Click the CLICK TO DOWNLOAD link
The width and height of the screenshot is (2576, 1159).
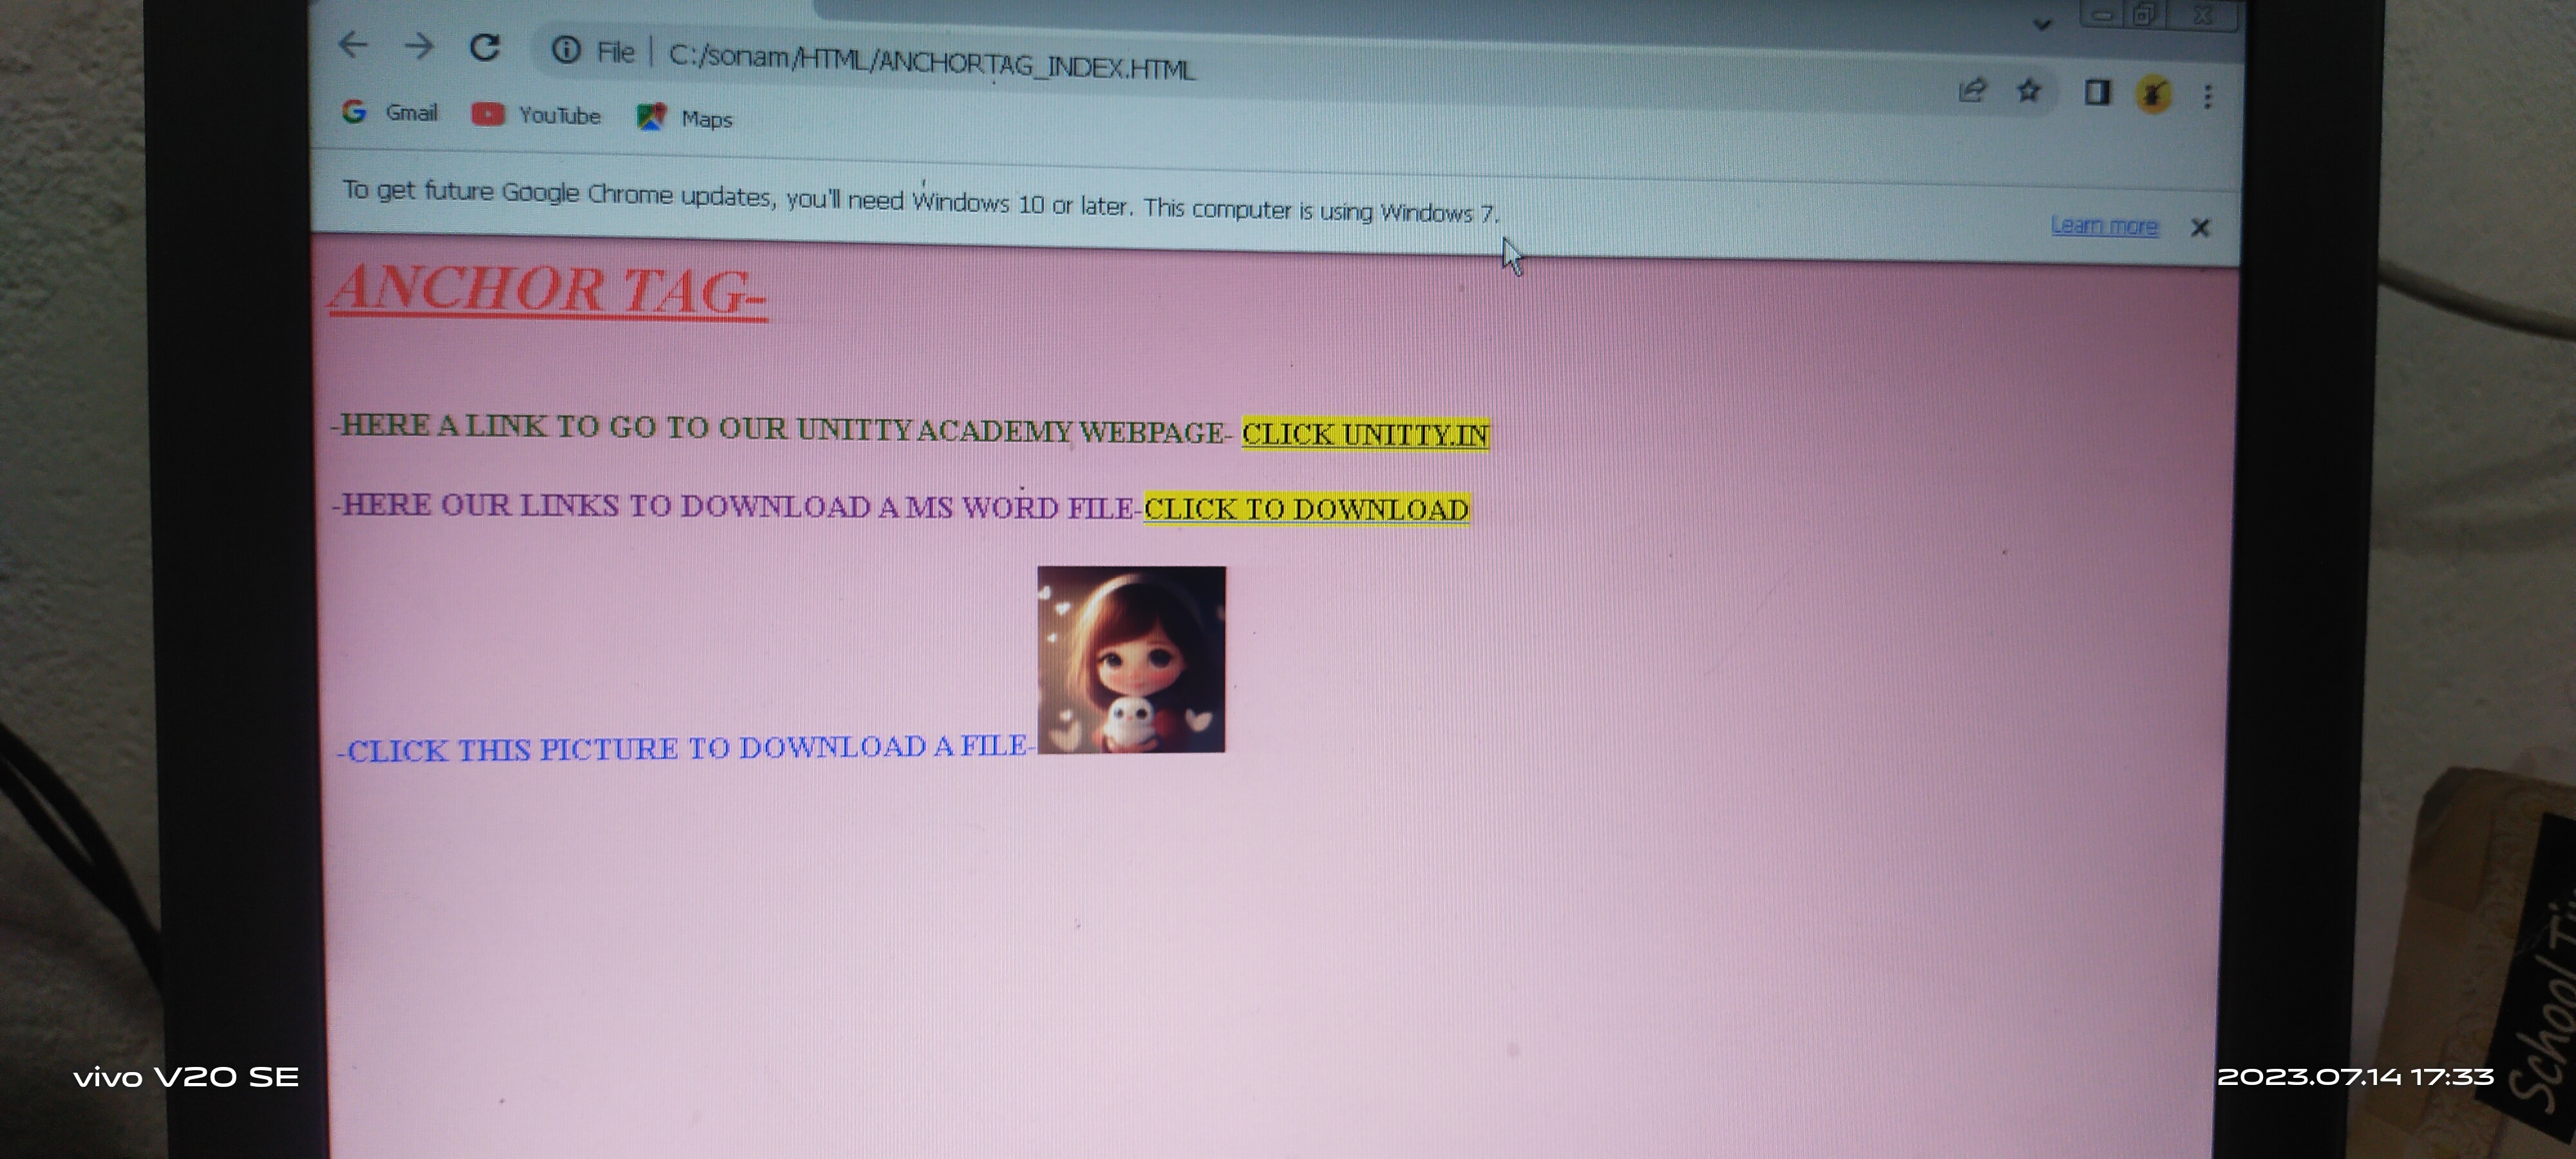pos(1306,509)
